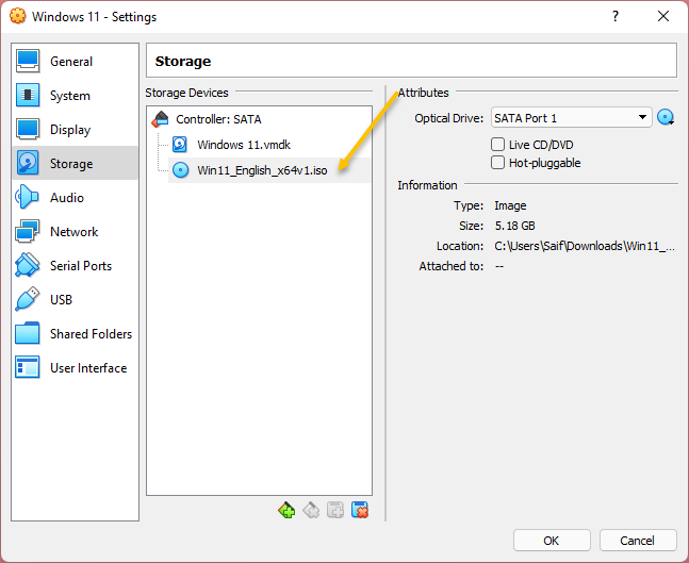Open the System settings category
Viewport: 689px width, 563px height.
[75, 95]
